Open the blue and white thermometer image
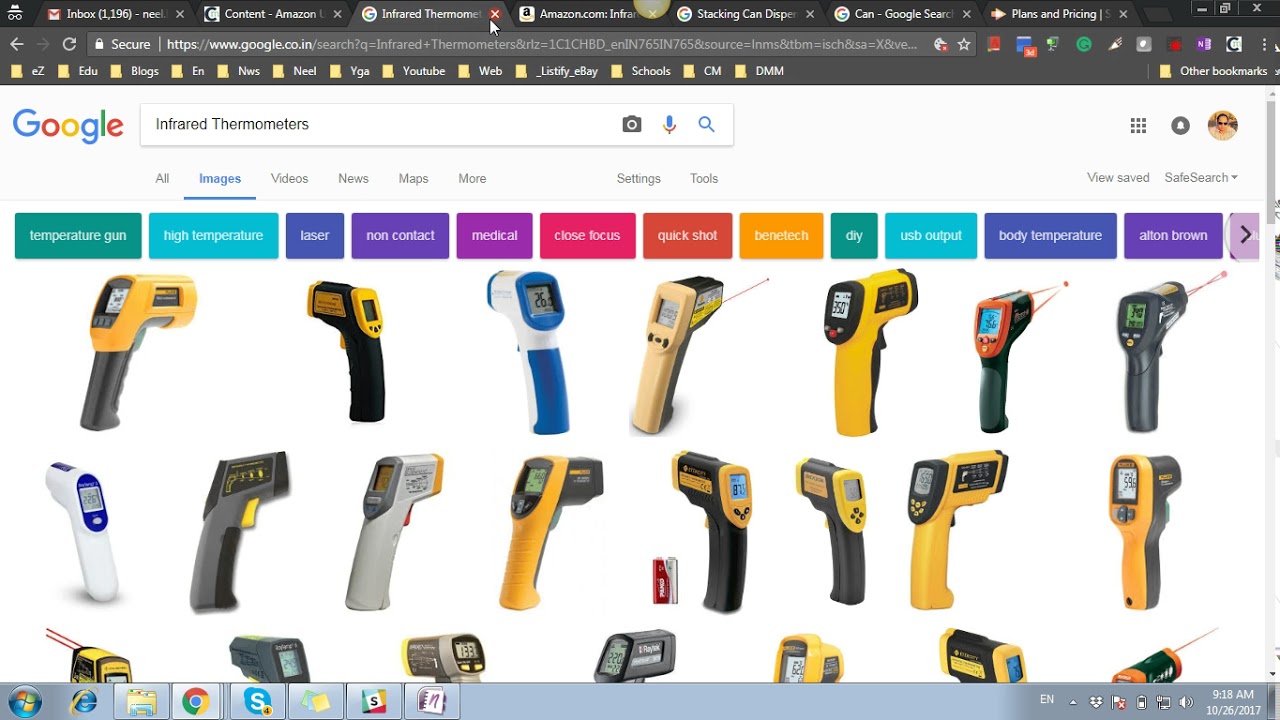 pyautogui.click(x=530, y=352)
